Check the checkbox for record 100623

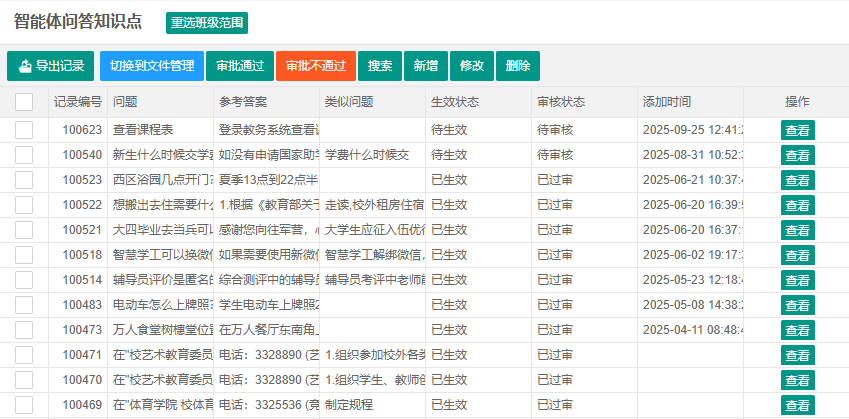(x=24, y=130)
